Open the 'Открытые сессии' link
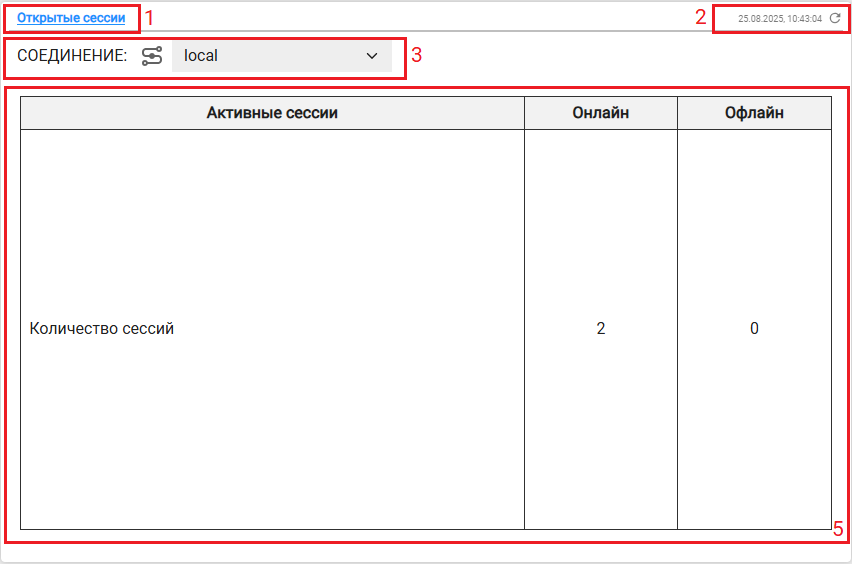Image resolution: width=852 pixels, height=564 pixels. click(x=71, y=18)
